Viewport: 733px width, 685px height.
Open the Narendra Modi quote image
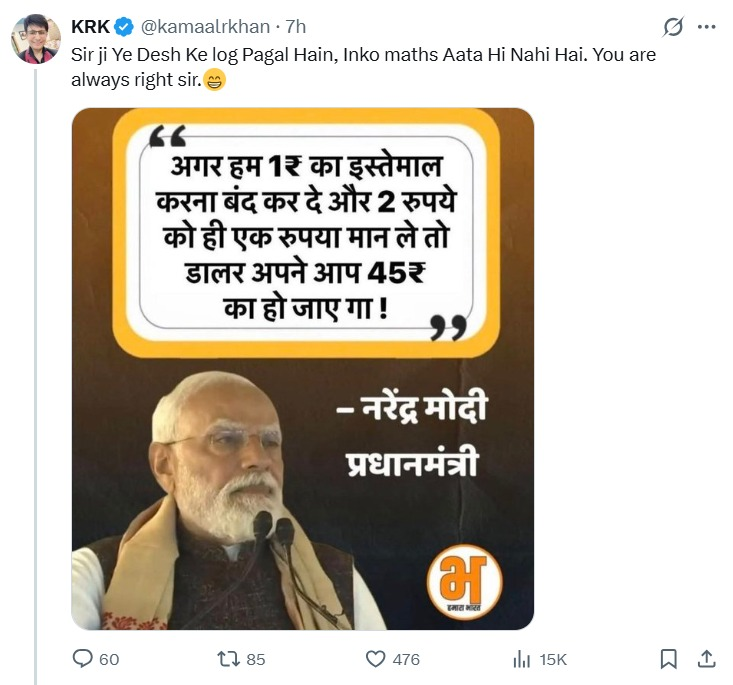coord(302,368)
